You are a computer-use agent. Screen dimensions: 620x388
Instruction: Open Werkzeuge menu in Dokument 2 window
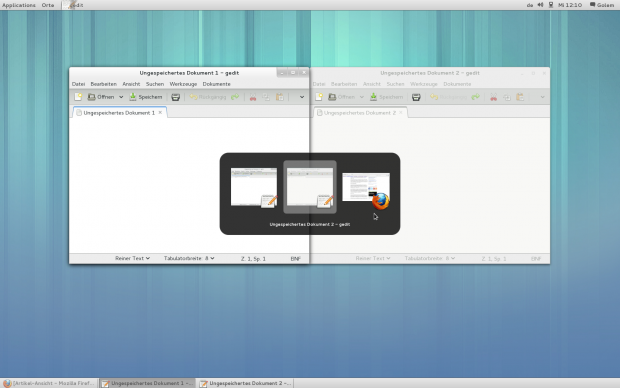[x=424, y=84]
